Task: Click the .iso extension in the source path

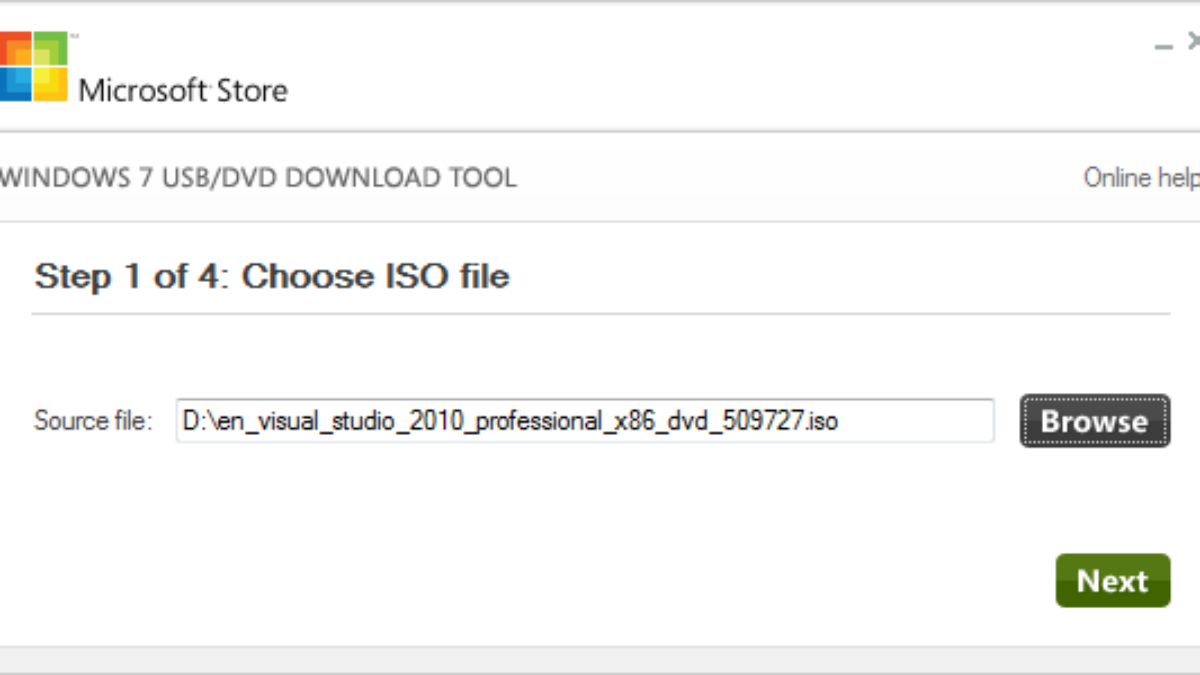Action: coord(822,421)
